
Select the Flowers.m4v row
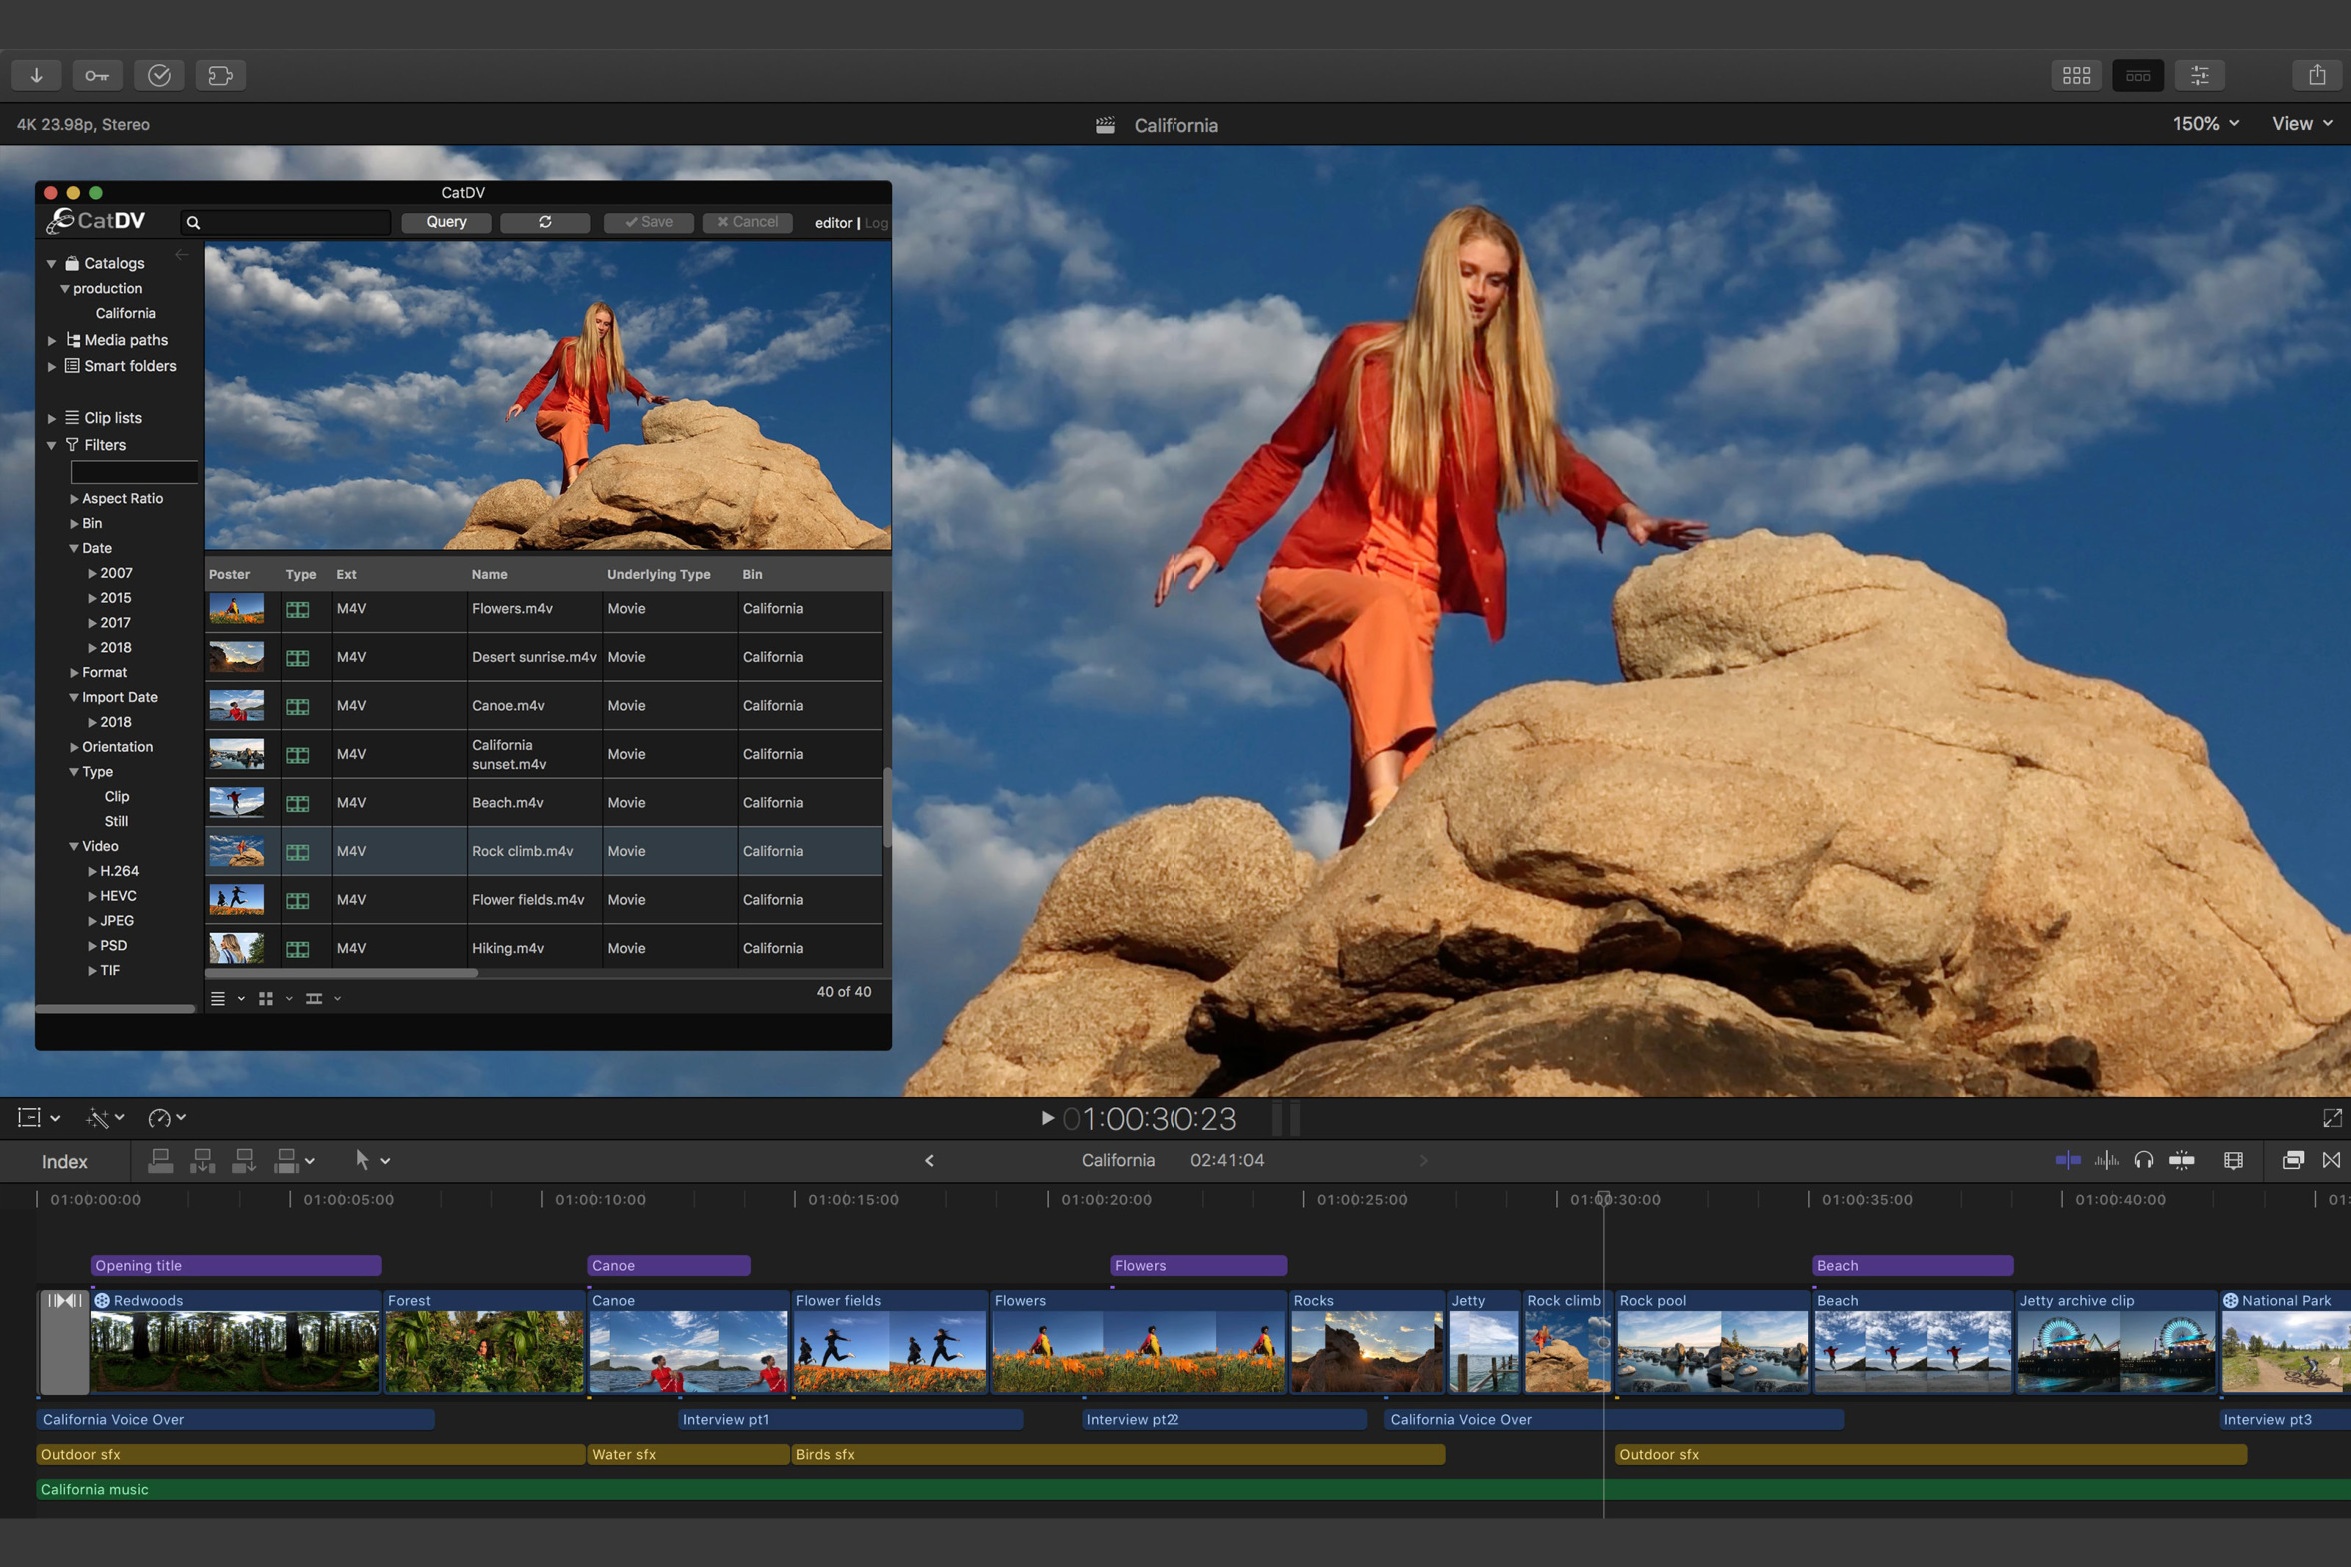(x=544, y=609)
